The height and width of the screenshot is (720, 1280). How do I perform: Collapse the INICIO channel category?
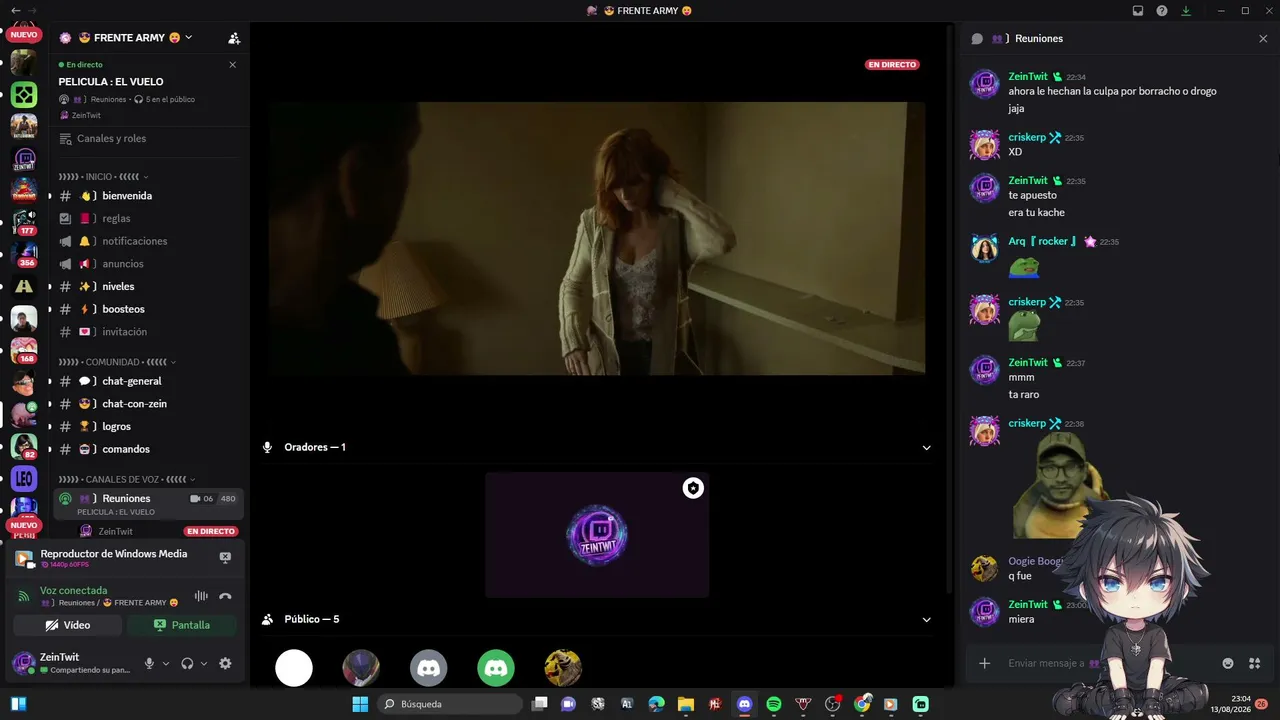click(103, 177)
